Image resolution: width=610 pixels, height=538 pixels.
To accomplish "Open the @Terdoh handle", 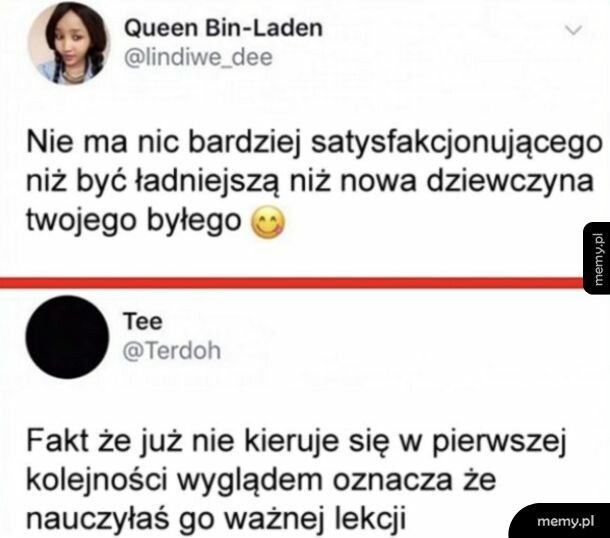I will tap(172, 350).
